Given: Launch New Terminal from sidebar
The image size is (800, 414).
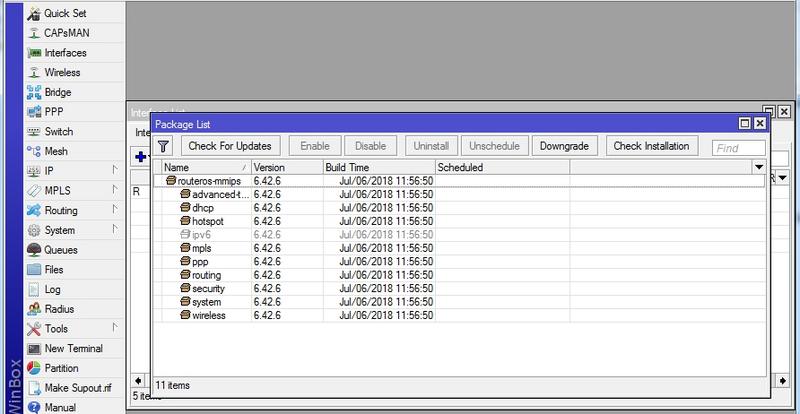Looking at the screenshot, I should click(73, 349).
